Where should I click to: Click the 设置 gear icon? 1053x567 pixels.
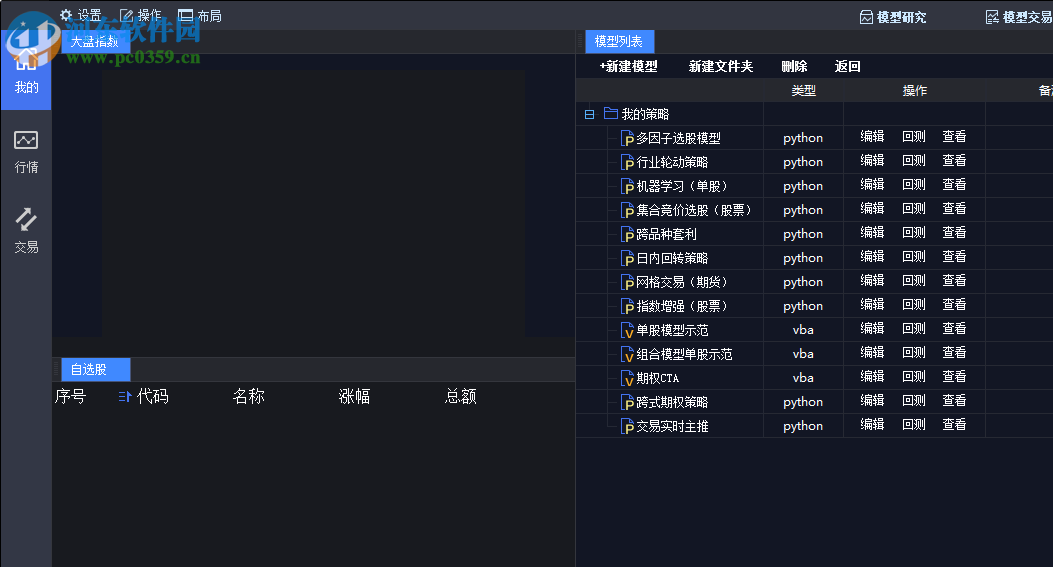(66, 15)
